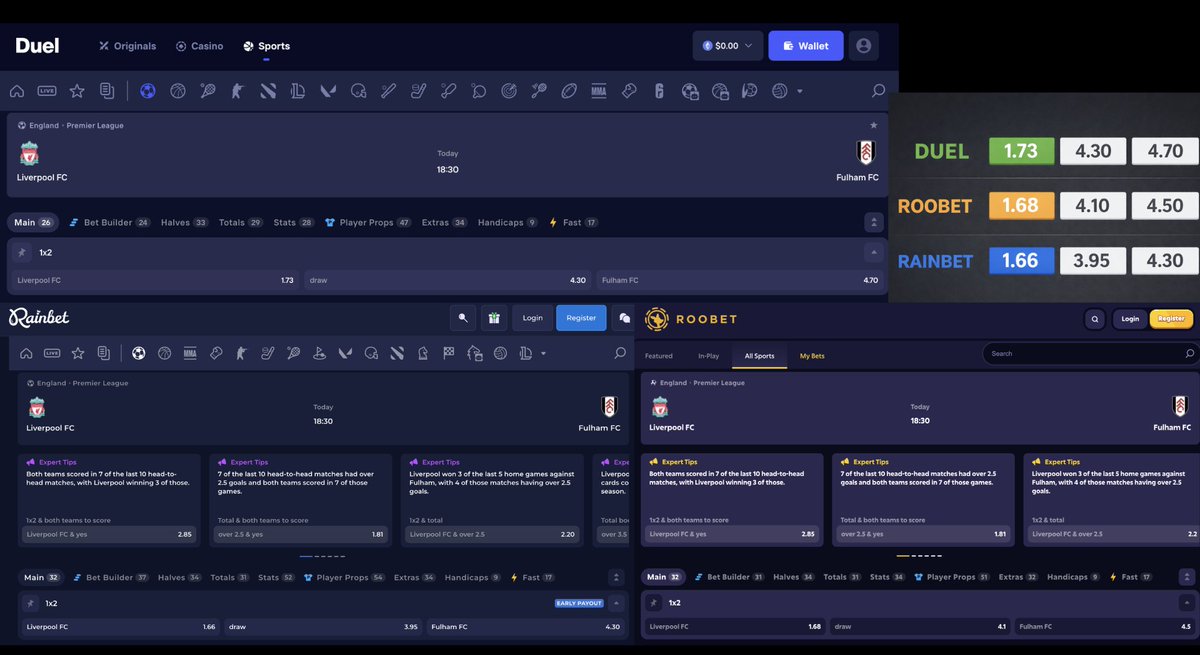This screenshot has height=655, width=1200.
Task: Select MMA icon in Duel sports bar
Action: point(599,91)
